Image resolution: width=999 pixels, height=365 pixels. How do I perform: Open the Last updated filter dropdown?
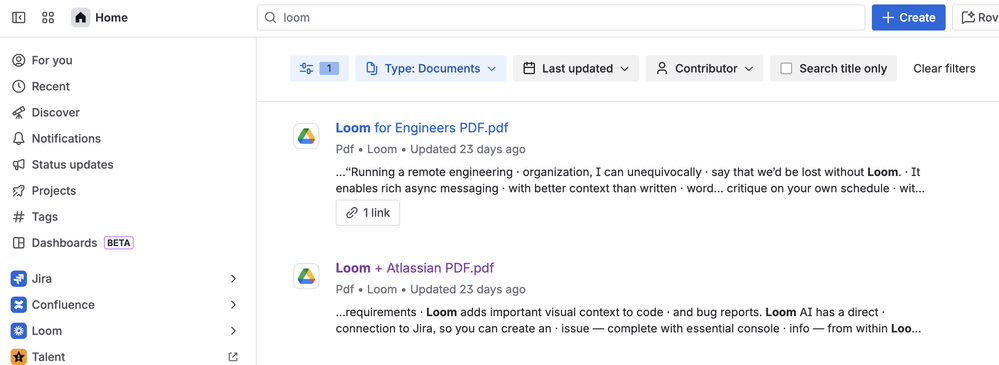(576, 68)
